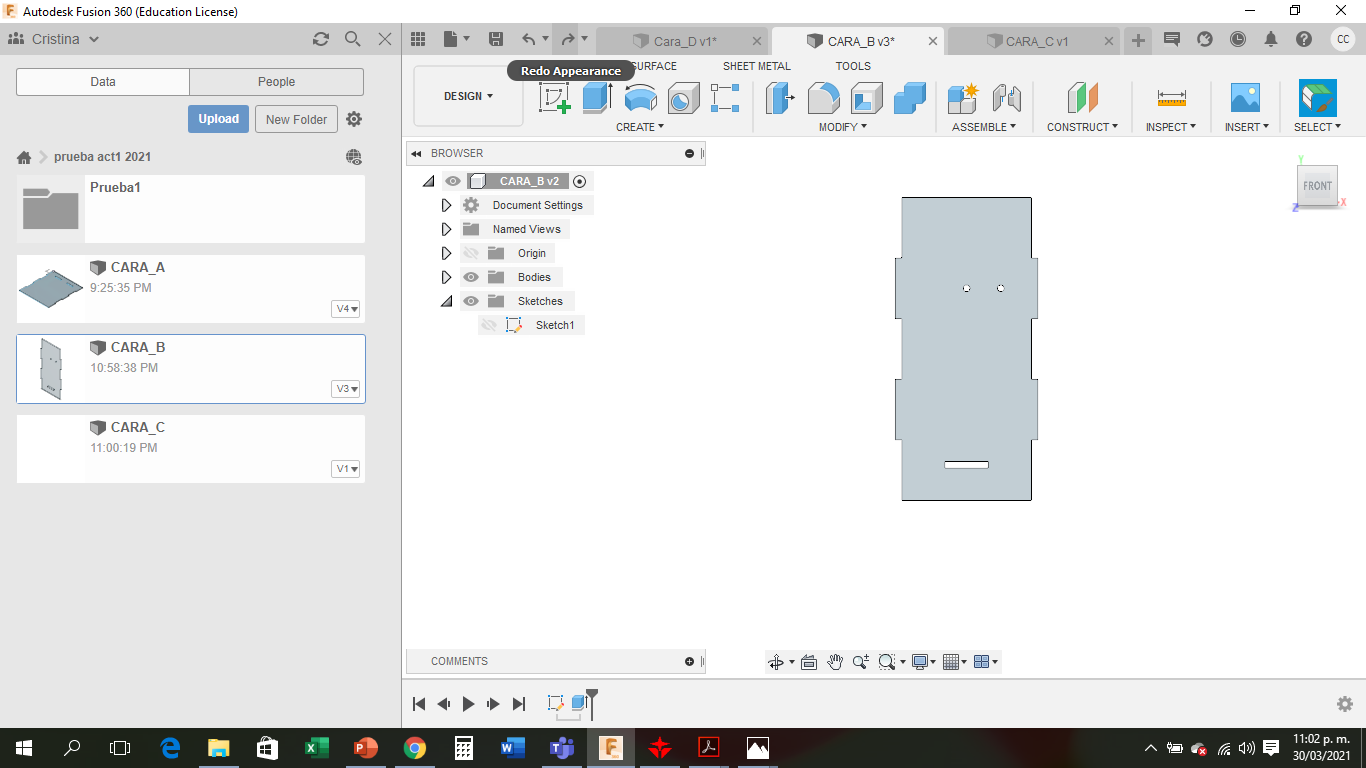The image size is (1366, 768).
Task: Open the INSPECT dropdown menu
Action: coord(1171,127)
